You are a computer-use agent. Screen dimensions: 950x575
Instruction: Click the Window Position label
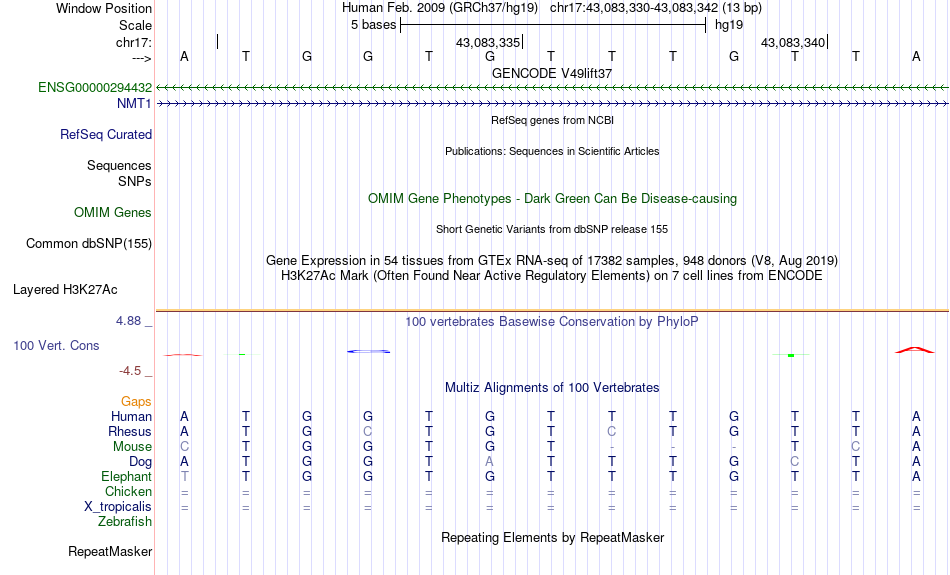[104, 8]
